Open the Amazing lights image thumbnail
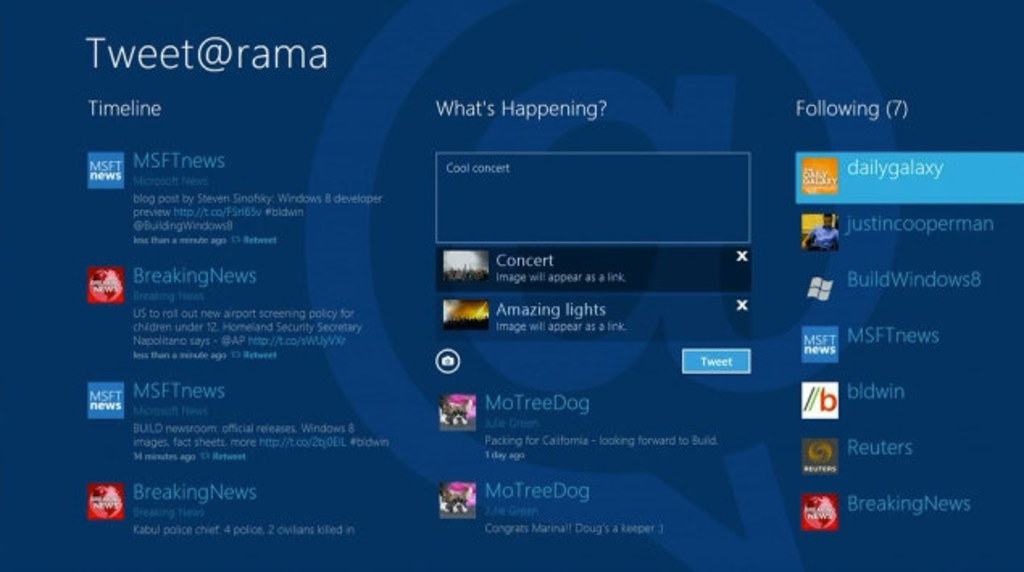Screen dimensions: 1024x572 point(466,315)
